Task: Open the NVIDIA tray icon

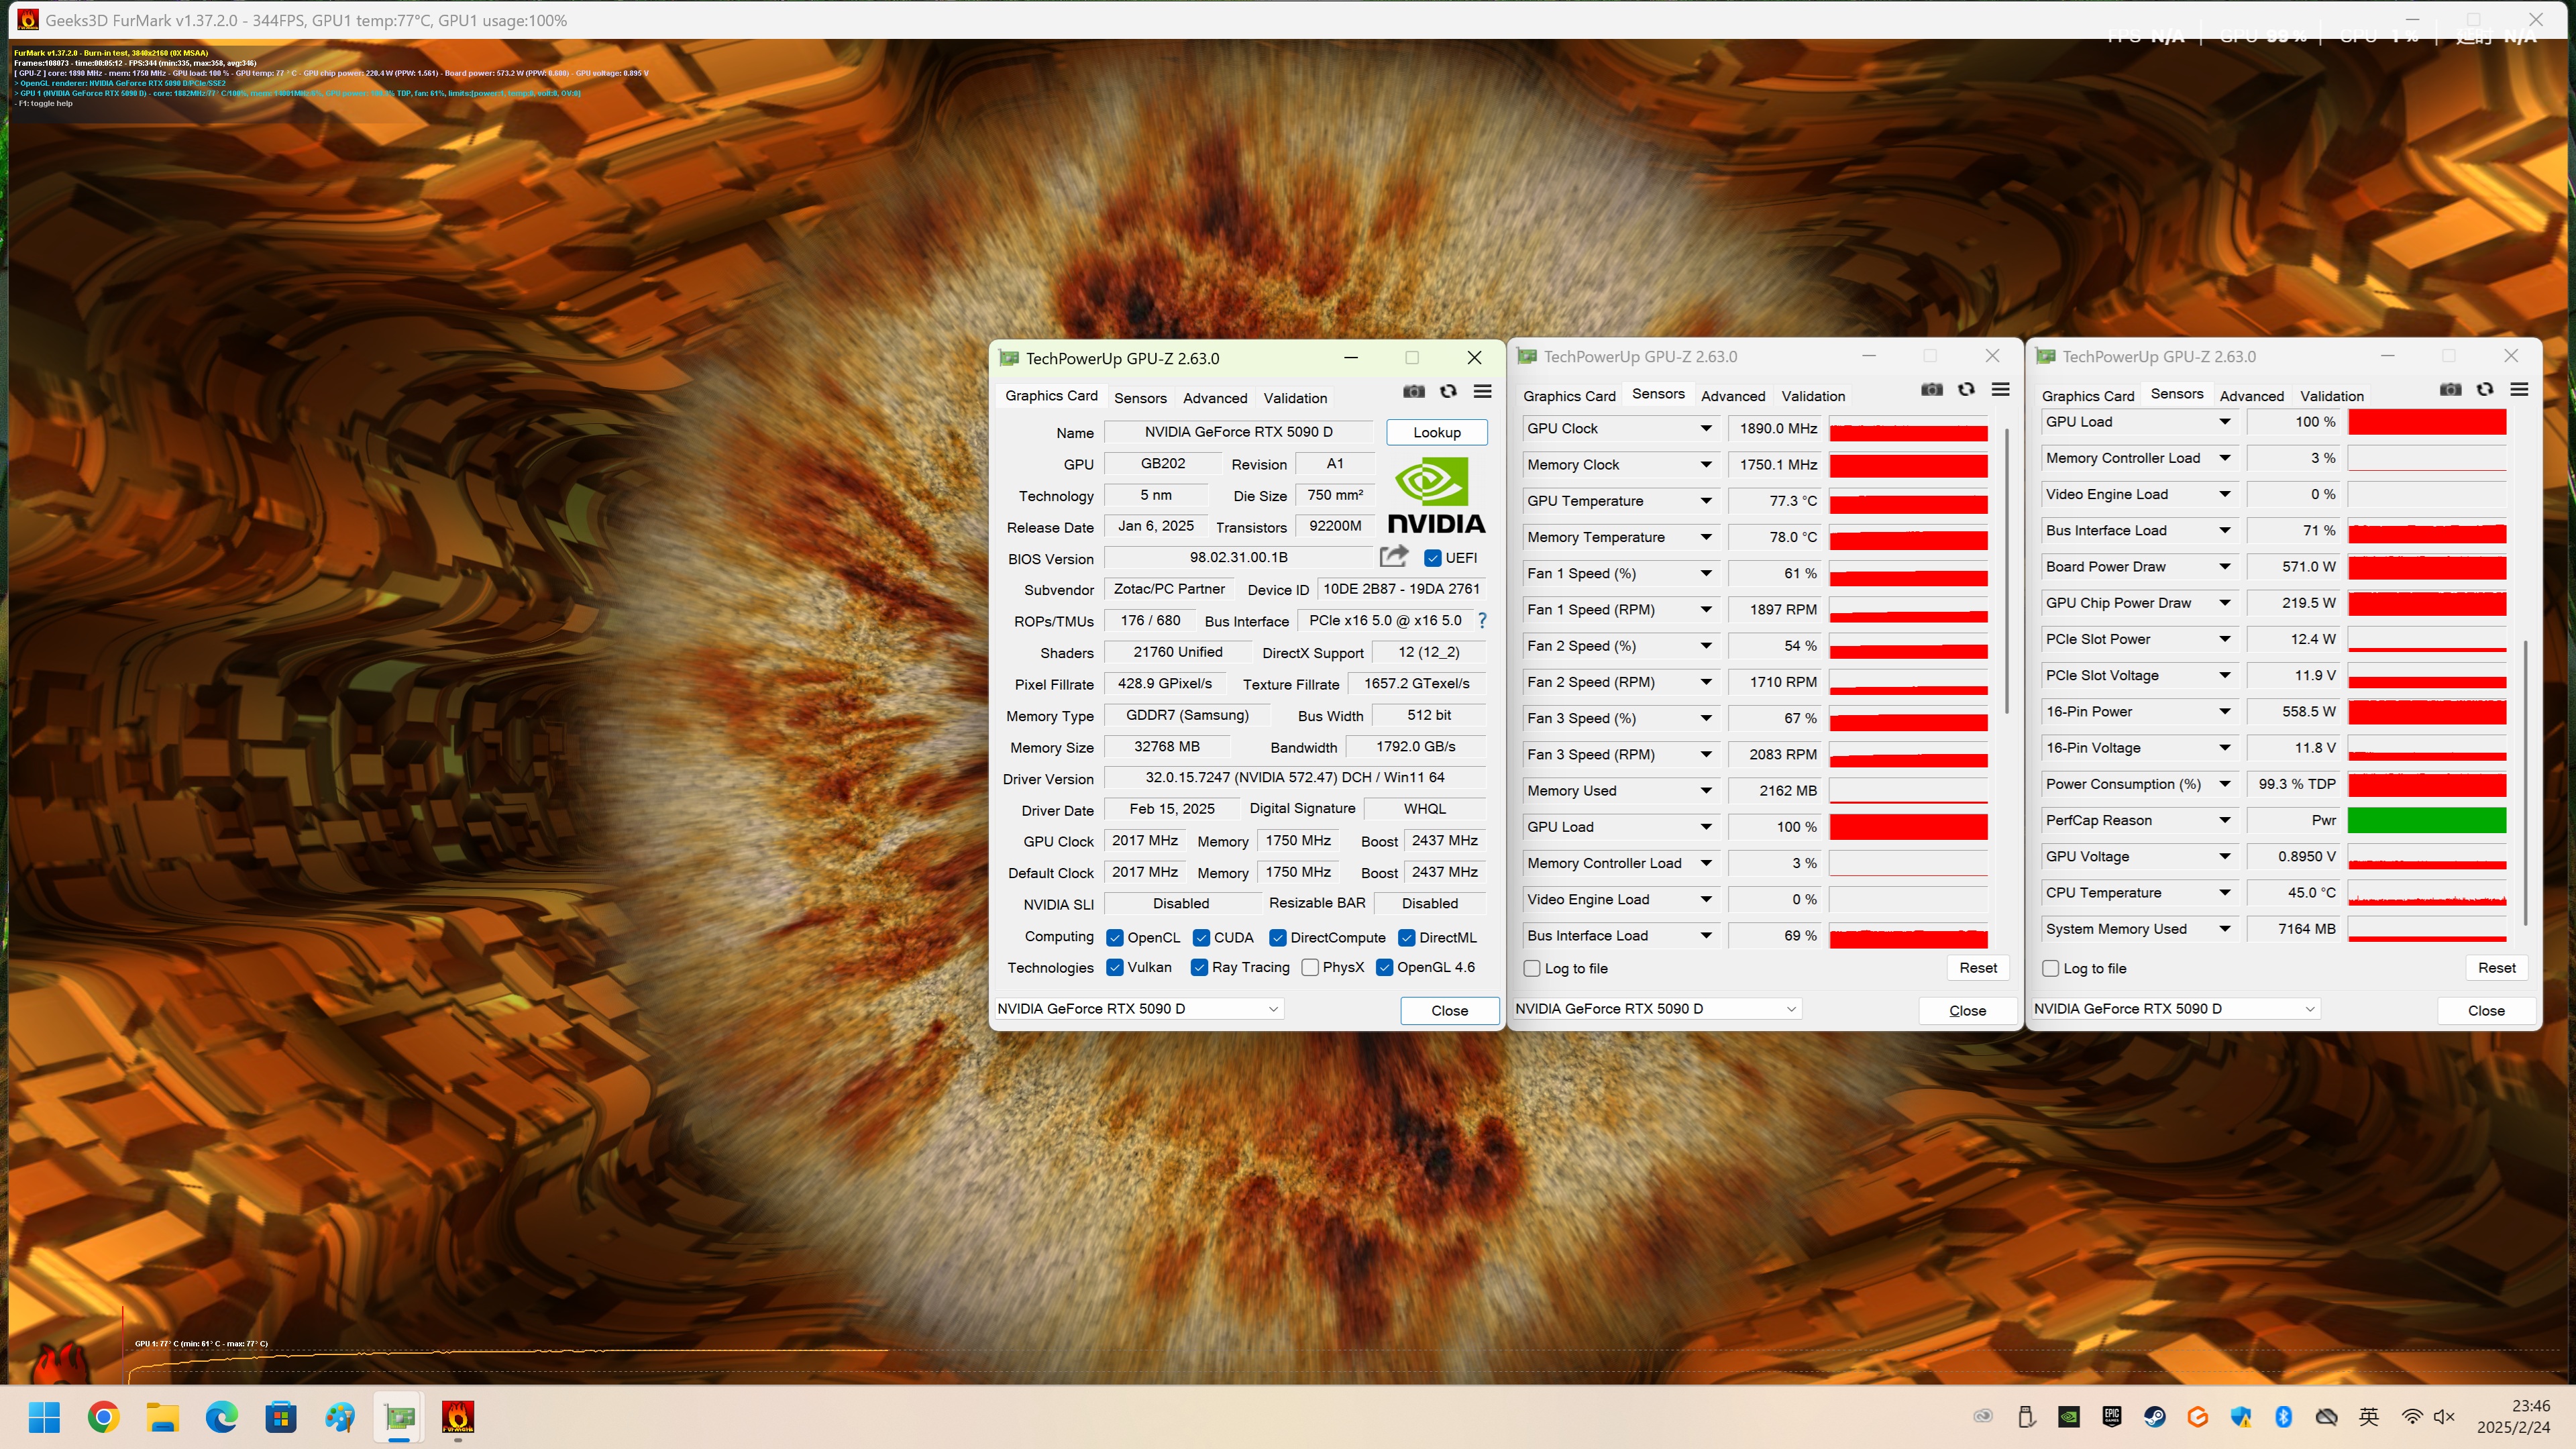Action: [x=2069, y=1416]
